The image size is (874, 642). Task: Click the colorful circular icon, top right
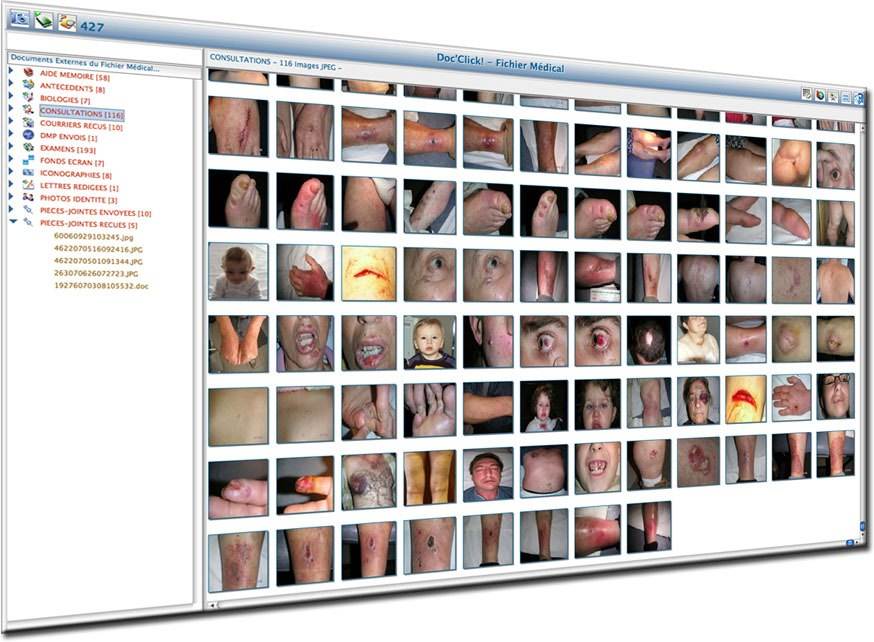(820, 95)
